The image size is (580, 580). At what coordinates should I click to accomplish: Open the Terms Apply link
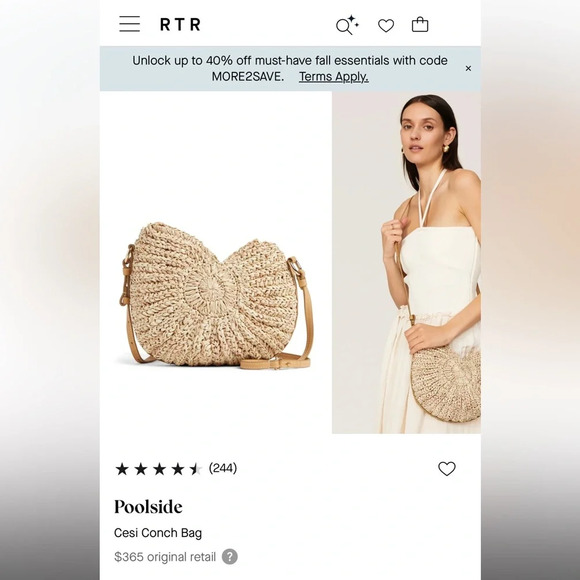click(x=334, y=77)
